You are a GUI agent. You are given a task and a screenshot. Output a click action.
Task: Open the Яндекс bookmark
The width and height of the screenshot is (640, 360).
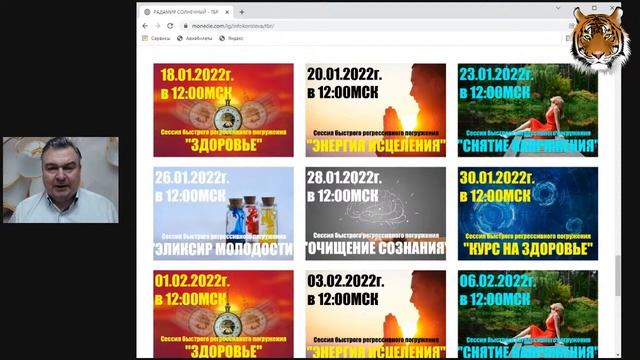(x=231, y=38)
